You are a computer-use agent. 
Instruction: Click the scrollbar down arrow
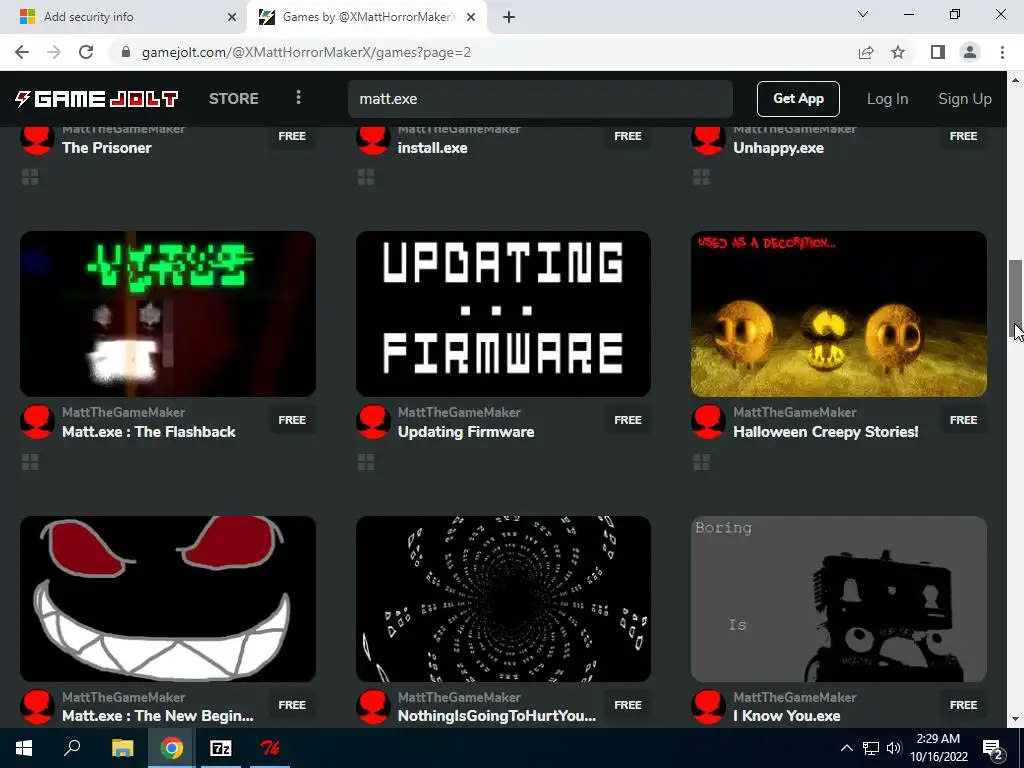[x=1015, y=720]
